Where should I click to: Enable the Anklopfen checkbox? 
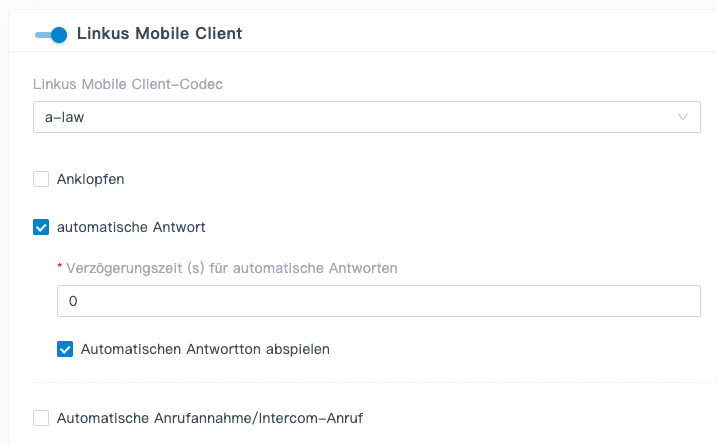(41, 179)
